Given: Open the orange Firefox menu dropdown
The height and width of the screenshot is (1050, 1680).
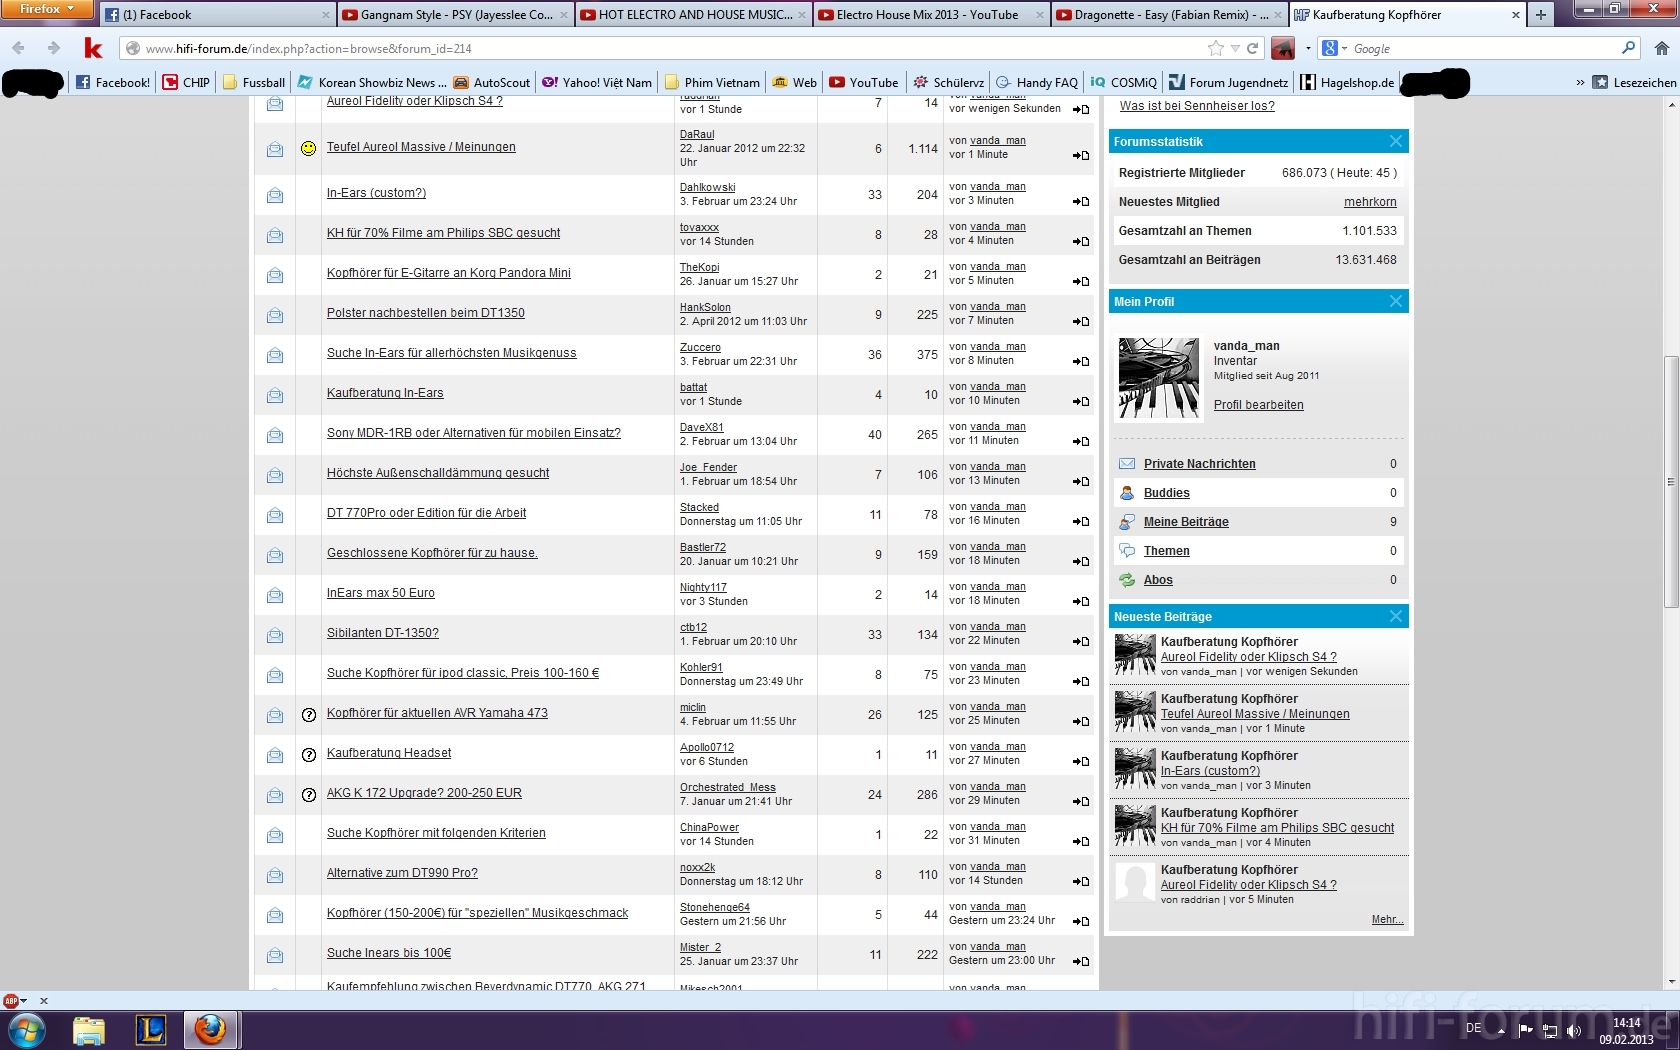Looking at the screenshot, I should [47, 9].
